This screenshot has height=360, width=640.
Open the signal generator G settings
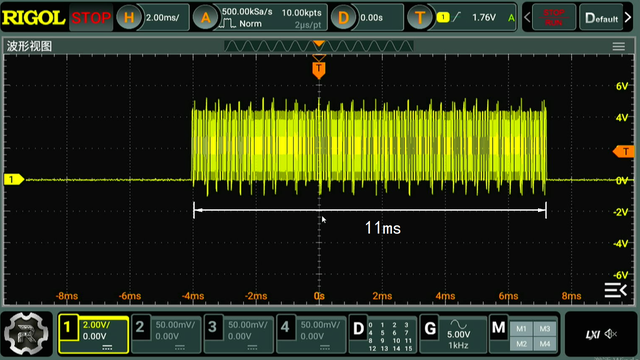pyautogui.click(x=453, y=334)
